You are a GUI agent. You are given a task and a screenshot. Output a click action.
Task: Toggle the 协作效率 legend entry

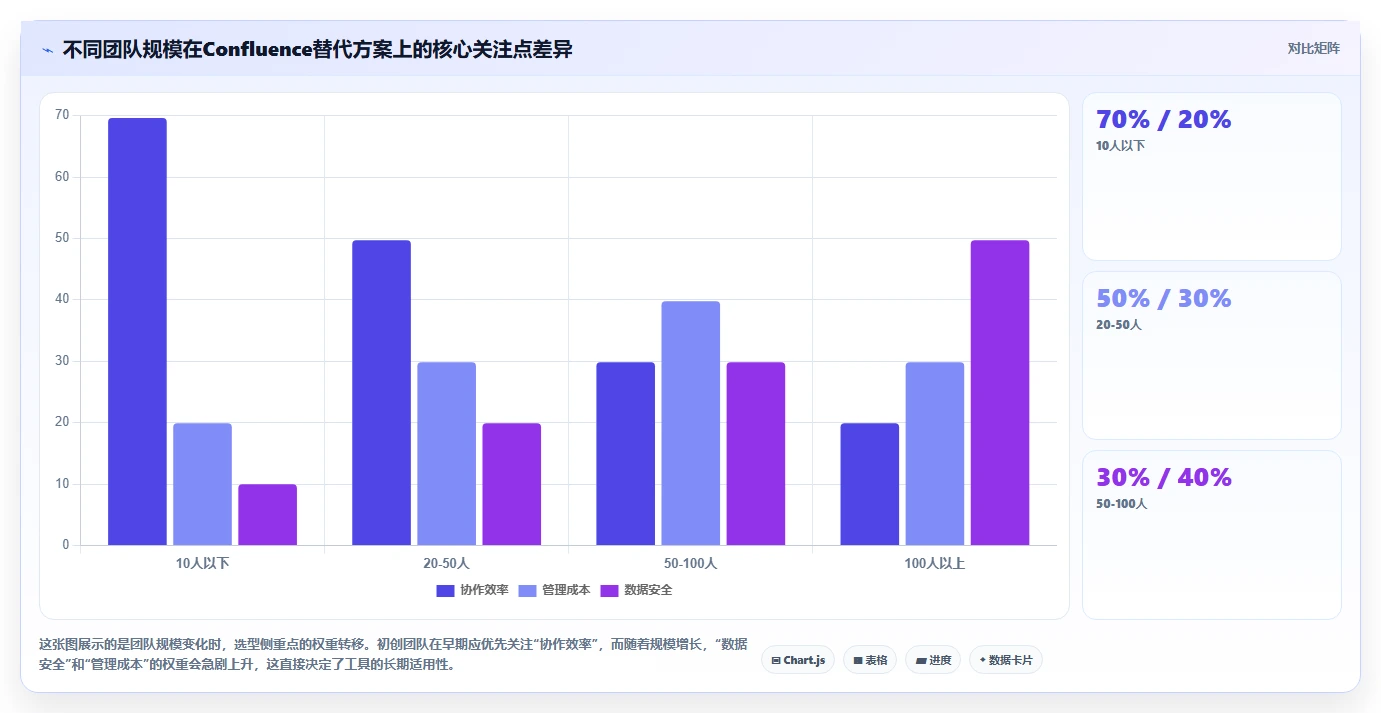point(472,590)
